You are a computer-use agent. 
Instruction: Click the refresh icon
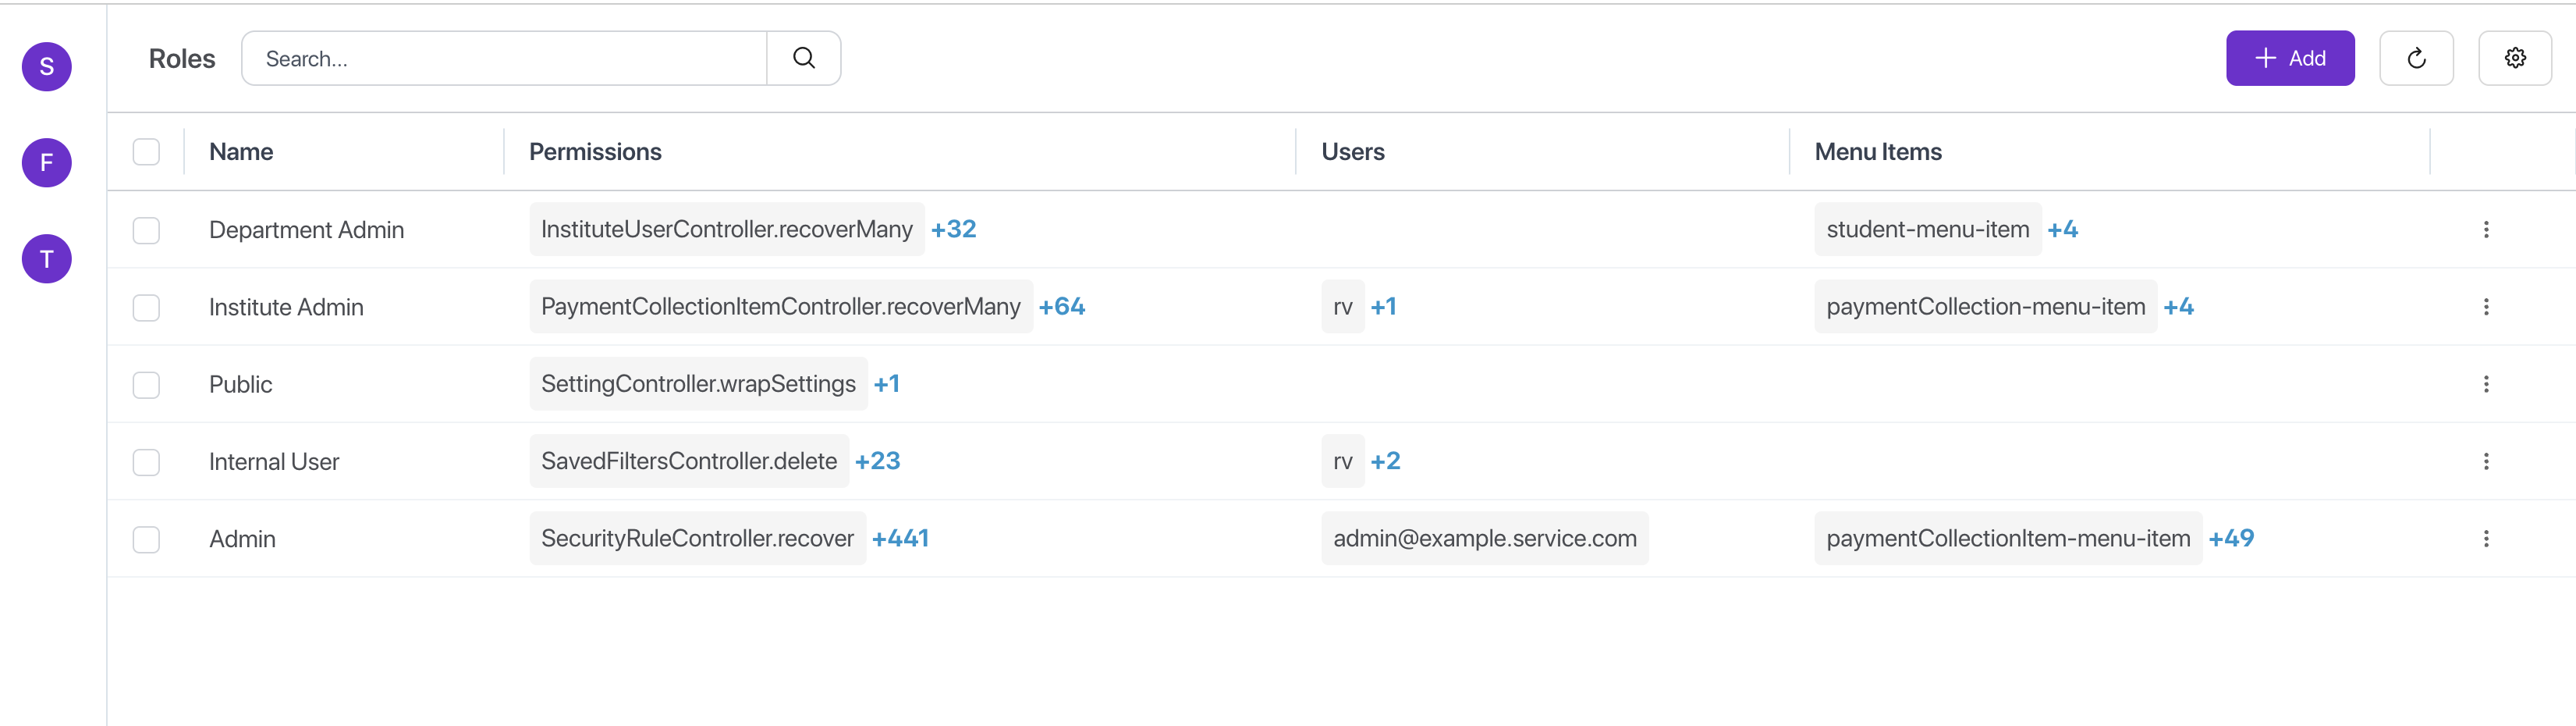pos(2417,57)
